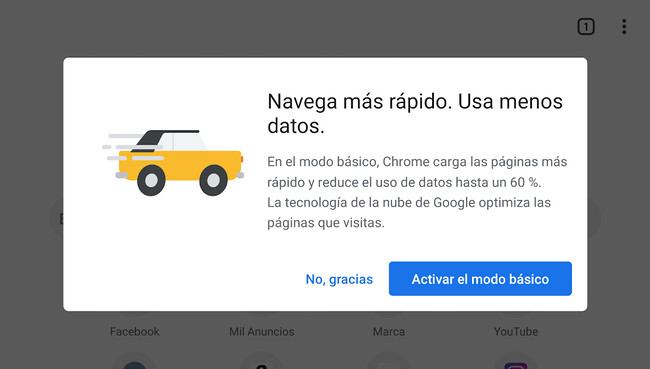Viewport: 650px width, 369px height.
Task: Click 'Activar el modo básico' button
Action: click(x=480, y=279)
